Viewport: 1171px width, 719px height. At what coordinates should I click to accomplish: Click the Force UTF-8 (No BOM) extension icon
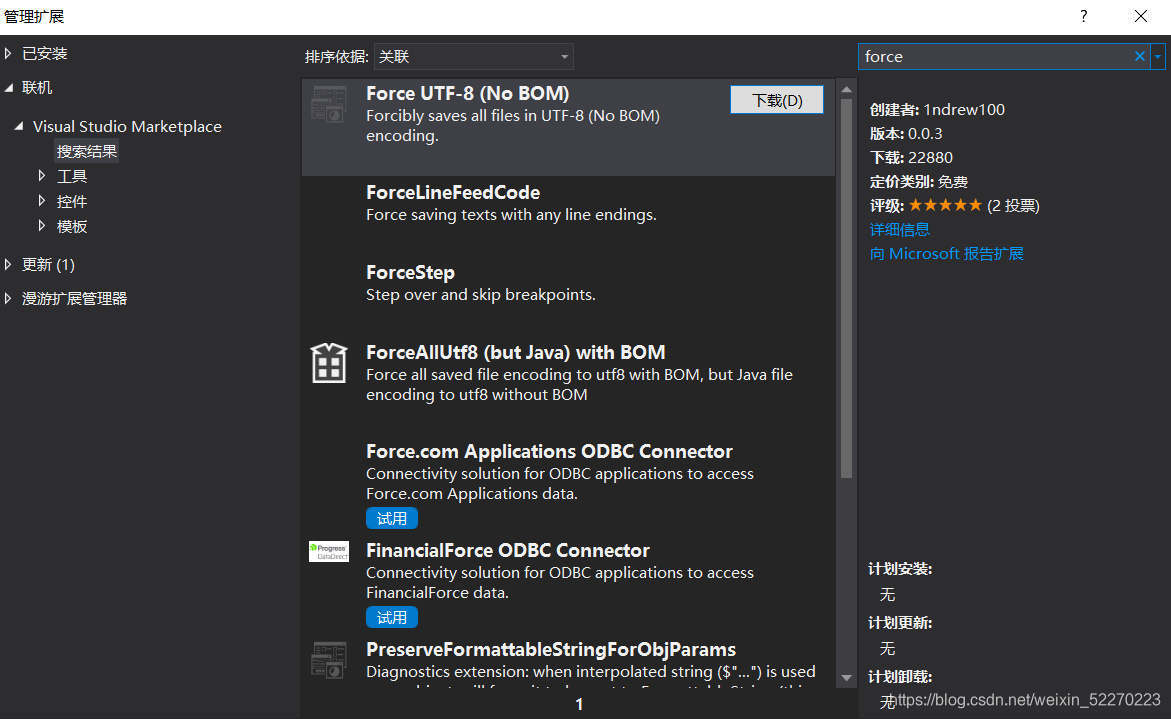[x=329, y=105]
